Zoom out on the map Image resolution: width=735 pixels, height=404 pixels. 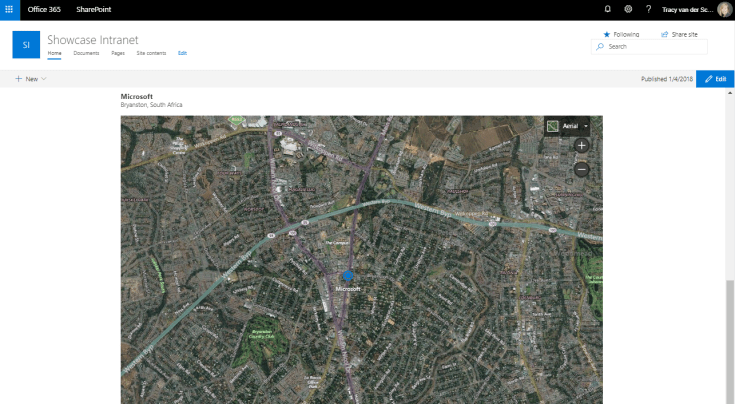point(581,169)
